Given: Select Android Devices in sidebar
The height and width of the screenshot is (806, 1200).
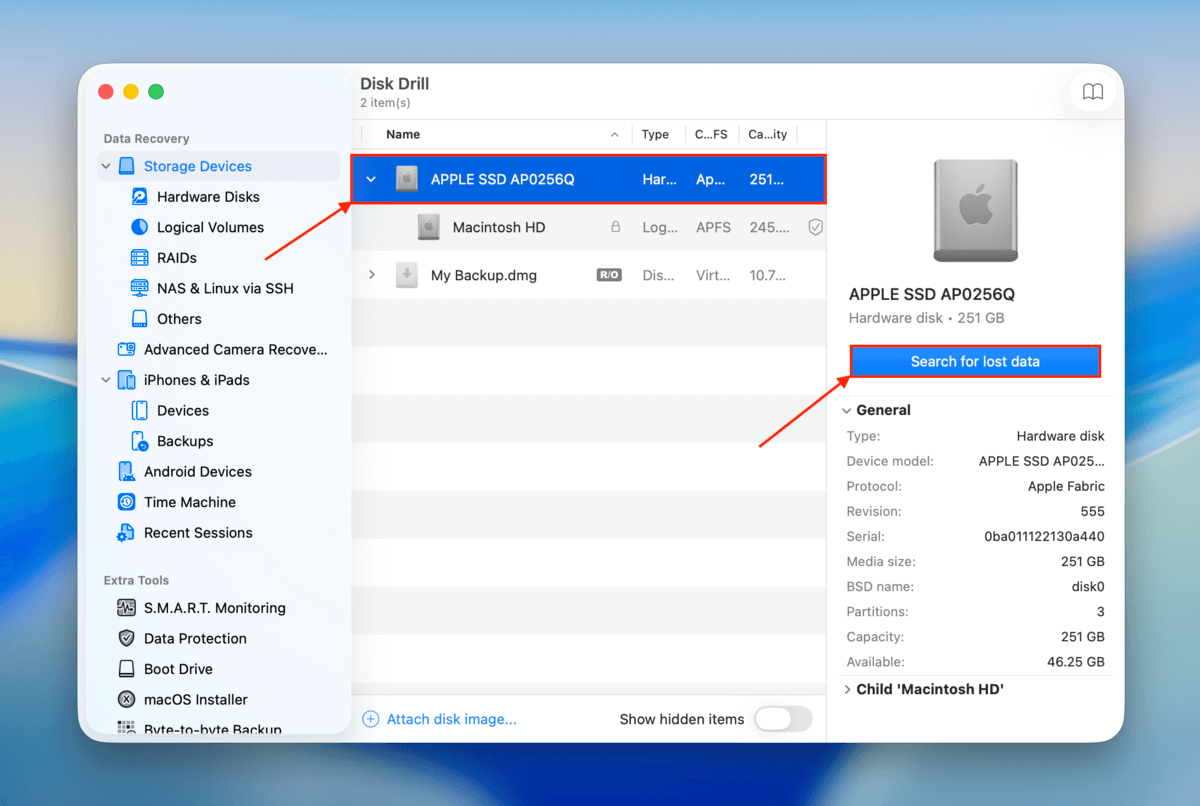Looking at the screenshot, I should pos(197,471).
